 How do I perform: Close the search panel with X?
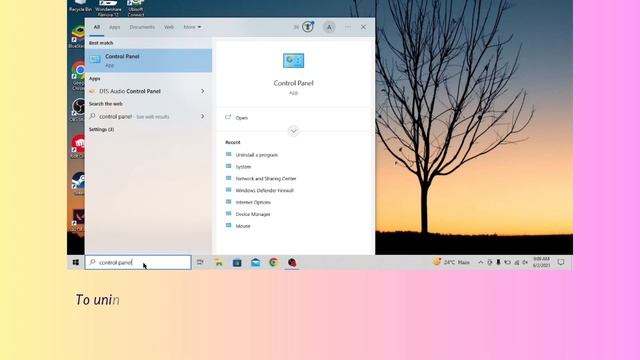(363, 27)
